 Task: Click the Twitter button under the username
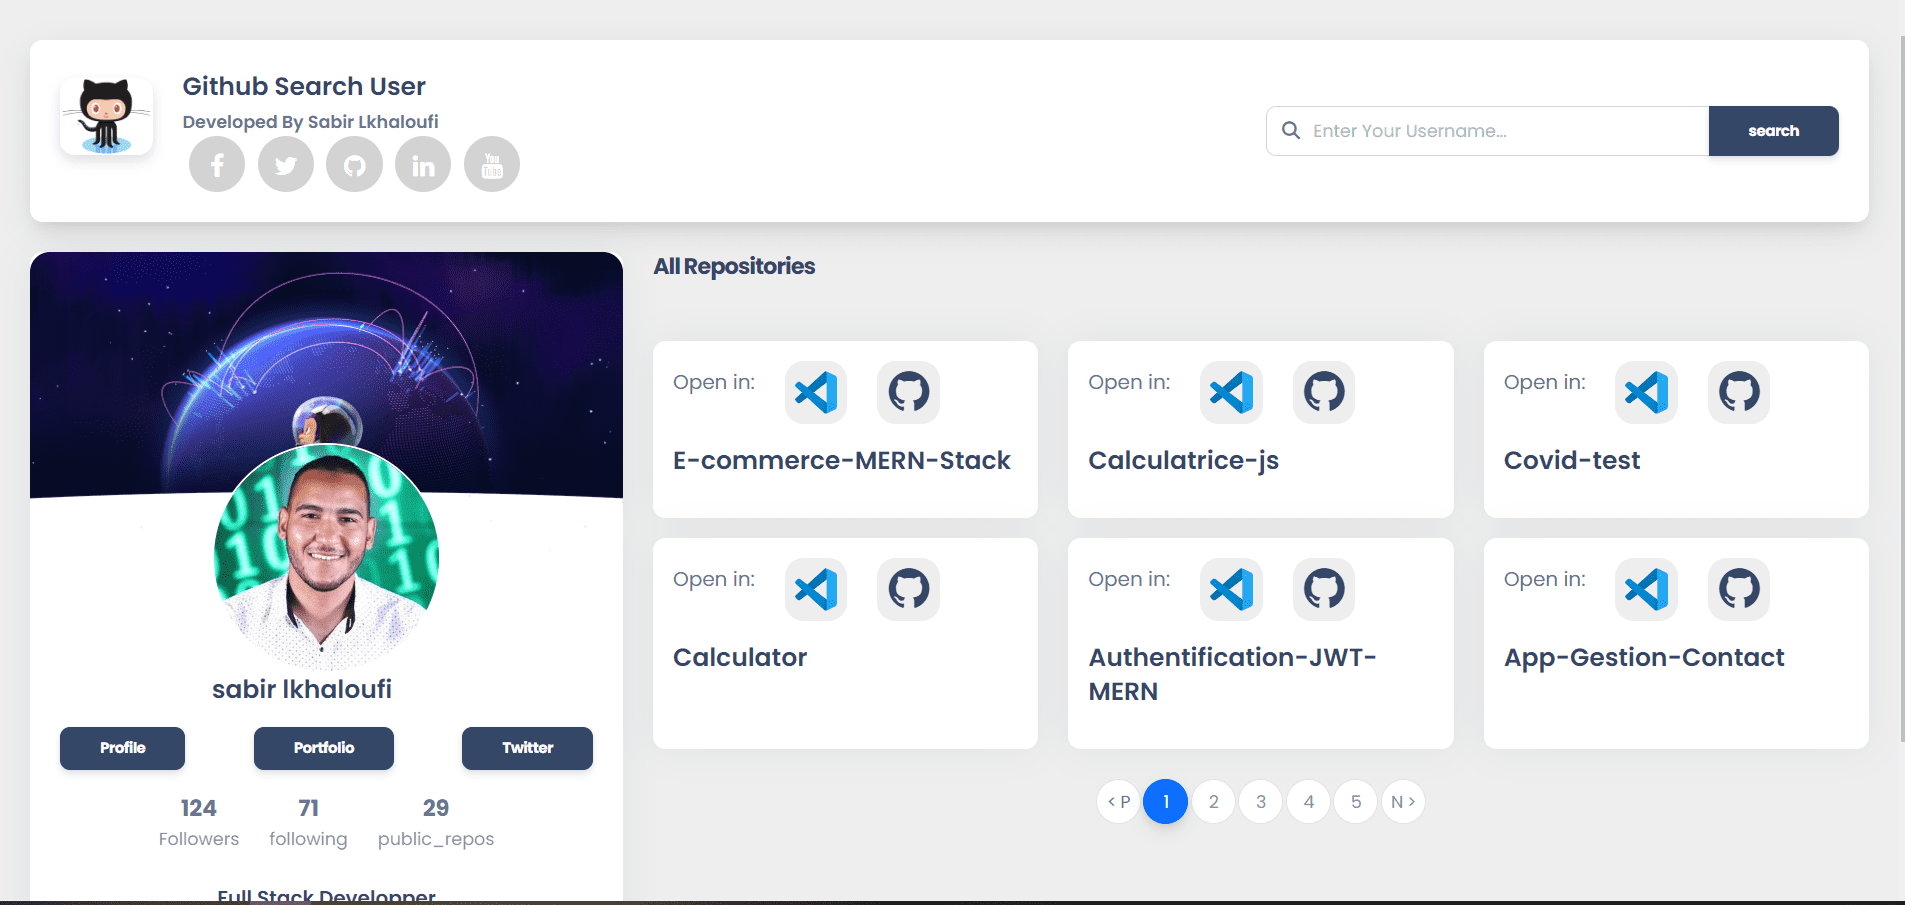point(527,748)
